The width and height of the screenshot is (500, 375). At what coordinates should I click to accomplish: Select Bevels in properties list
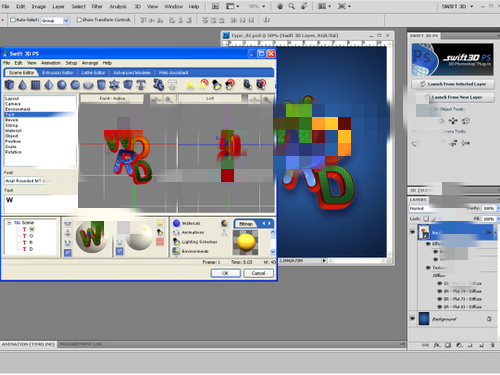coord(12,120)
